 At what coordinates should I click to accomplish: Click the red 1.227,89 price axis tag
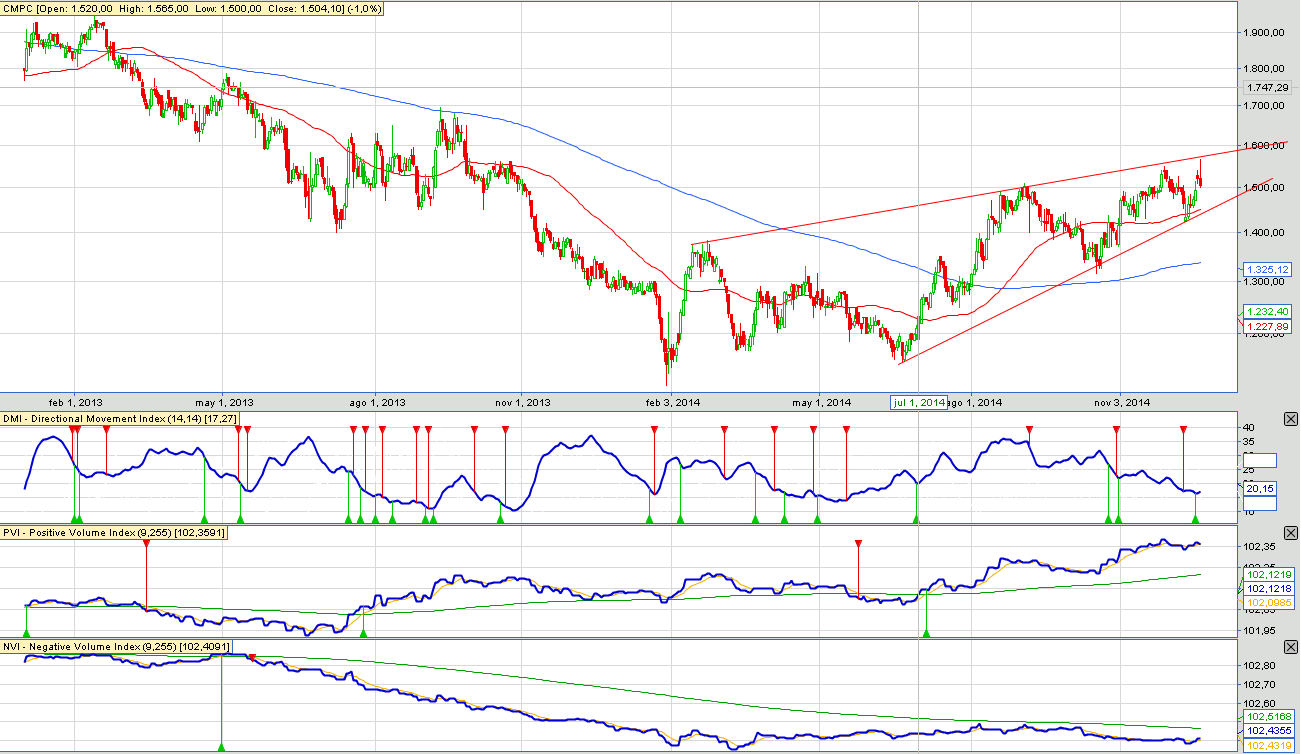click(1266, 326)
